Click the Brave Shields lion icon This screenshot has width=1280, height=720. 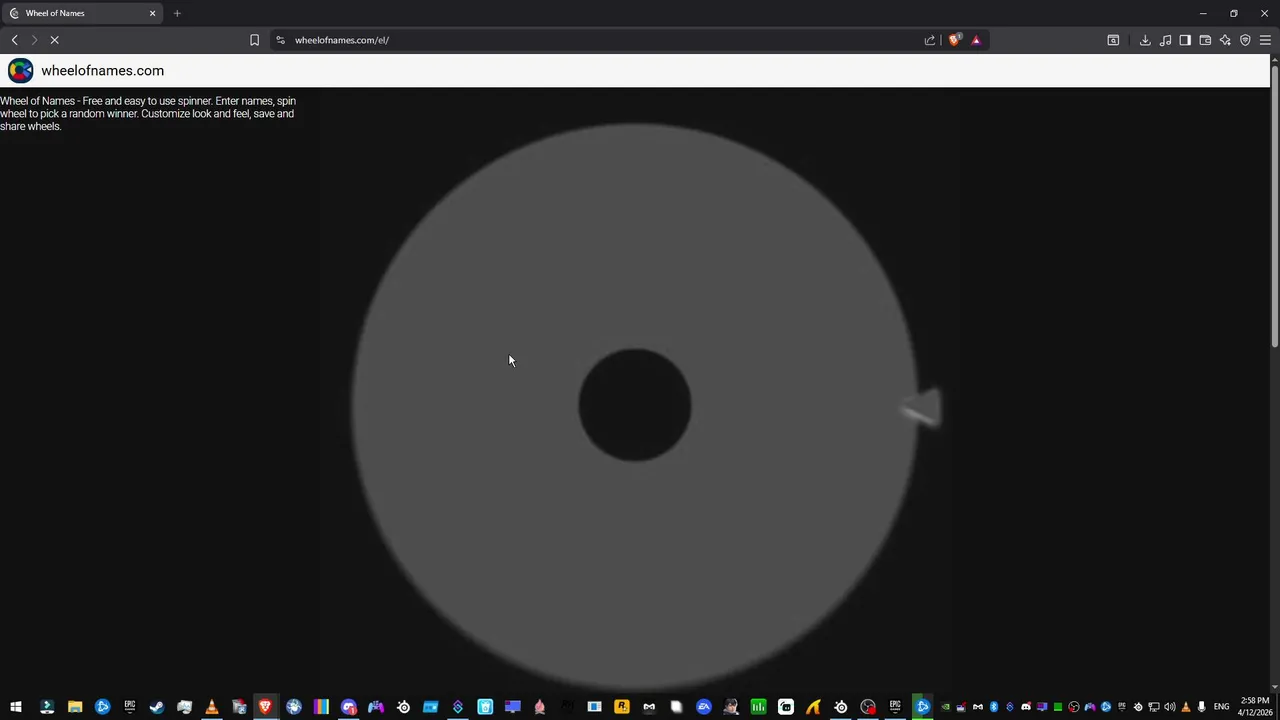tap(954, 40)
